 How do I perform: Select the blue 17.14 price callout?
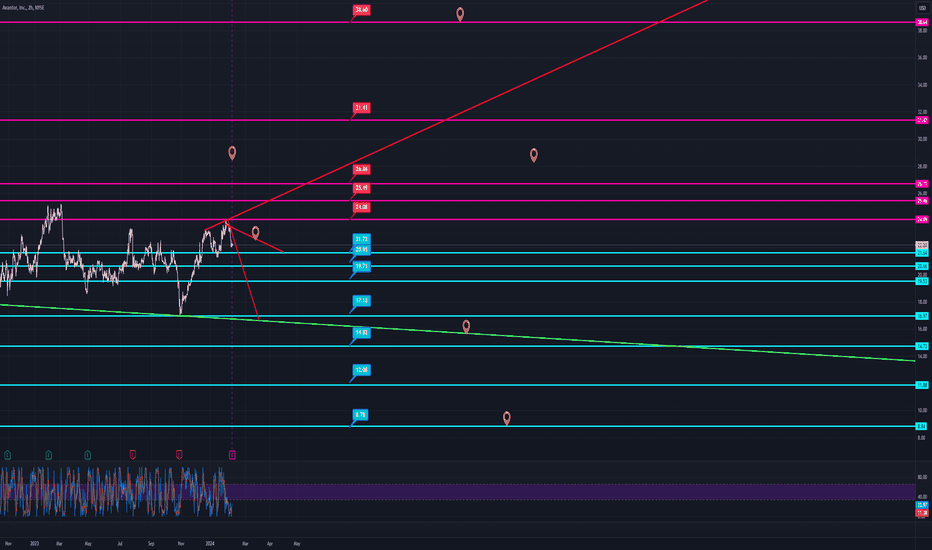point(361,301)
